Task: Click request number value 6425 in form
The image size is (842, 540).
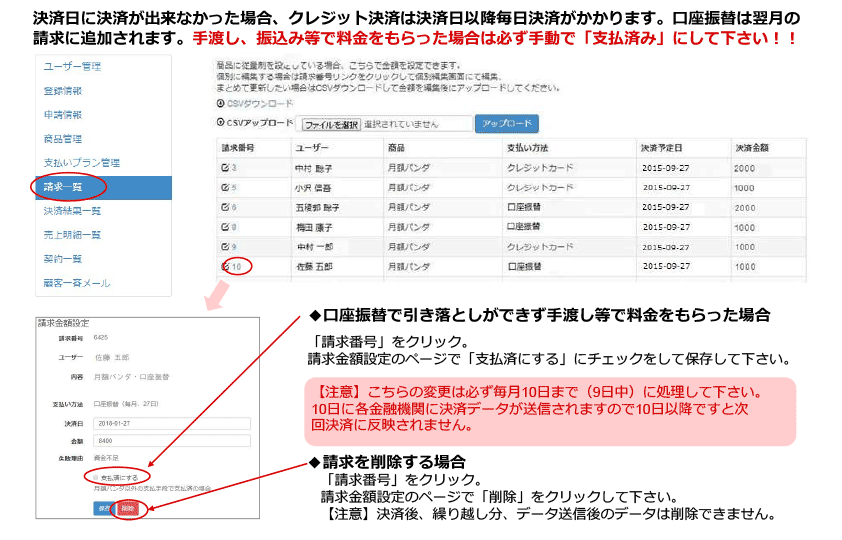Action: [x=100, y=338]
